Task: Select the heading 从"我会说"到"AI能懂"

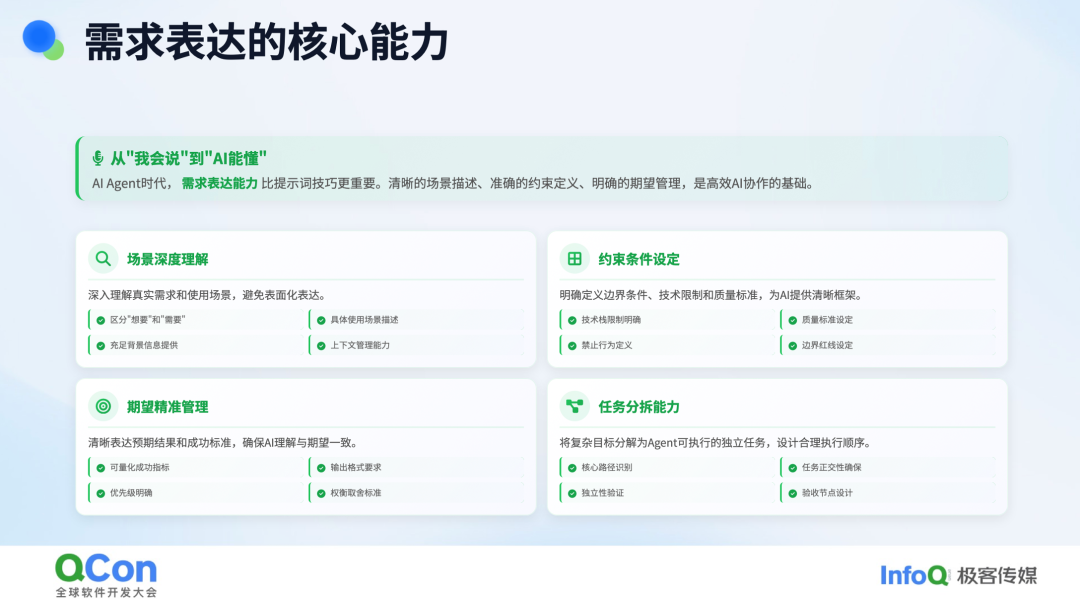Action: (x=189, y=159)
